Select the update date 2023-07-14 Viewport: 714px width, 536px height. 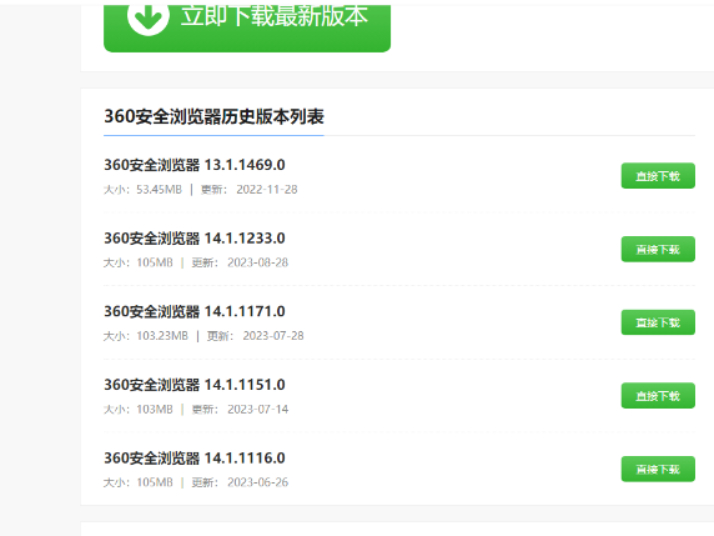(258, 409)
